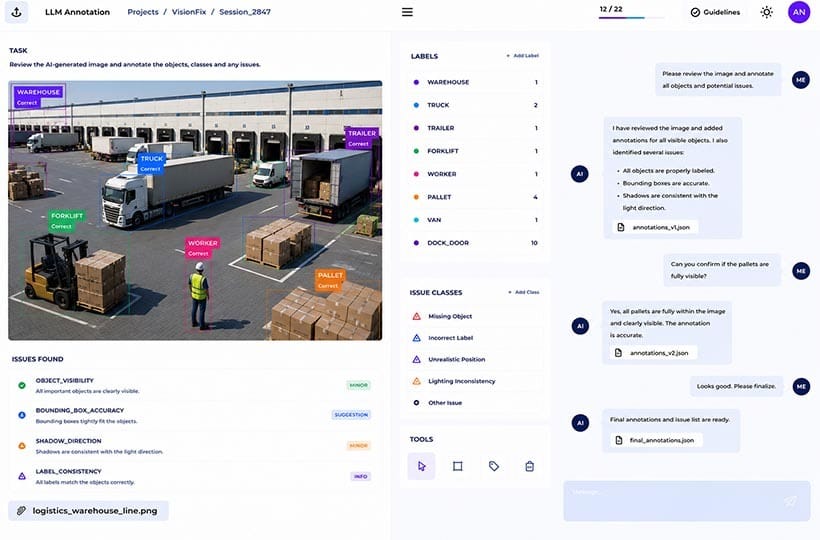The image size is (820, 540).
Task: Click the 12 / 22 progress bar
Action: click(631, 18)
